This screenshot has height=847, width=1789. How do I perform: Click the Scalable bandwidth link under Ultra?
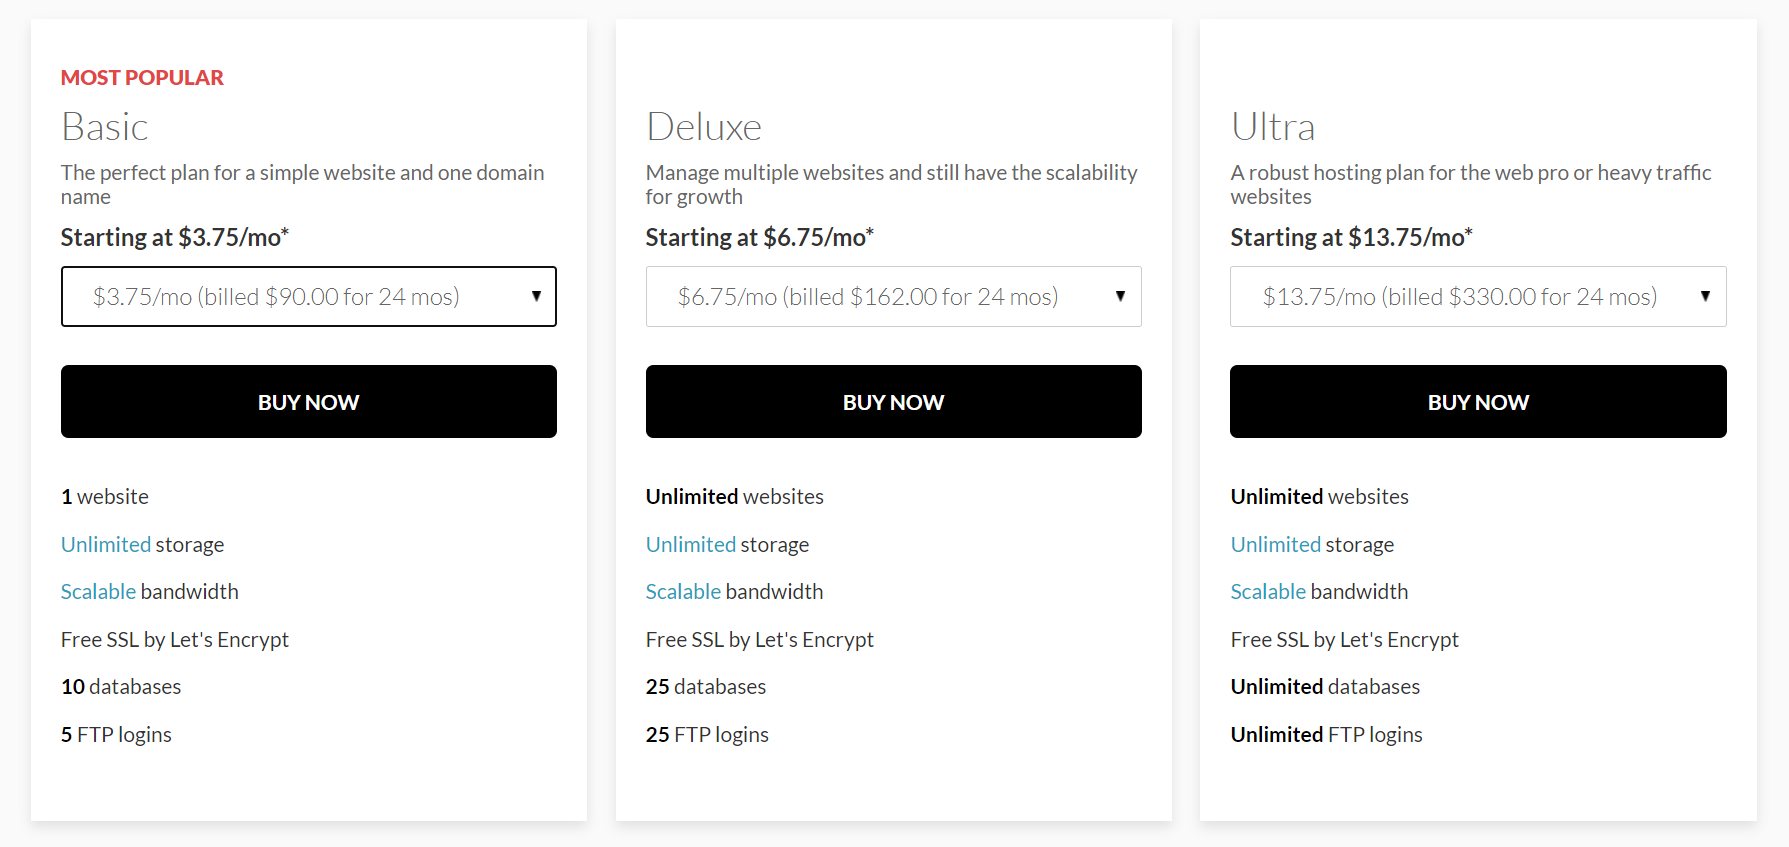click(x=1268, y=591)
